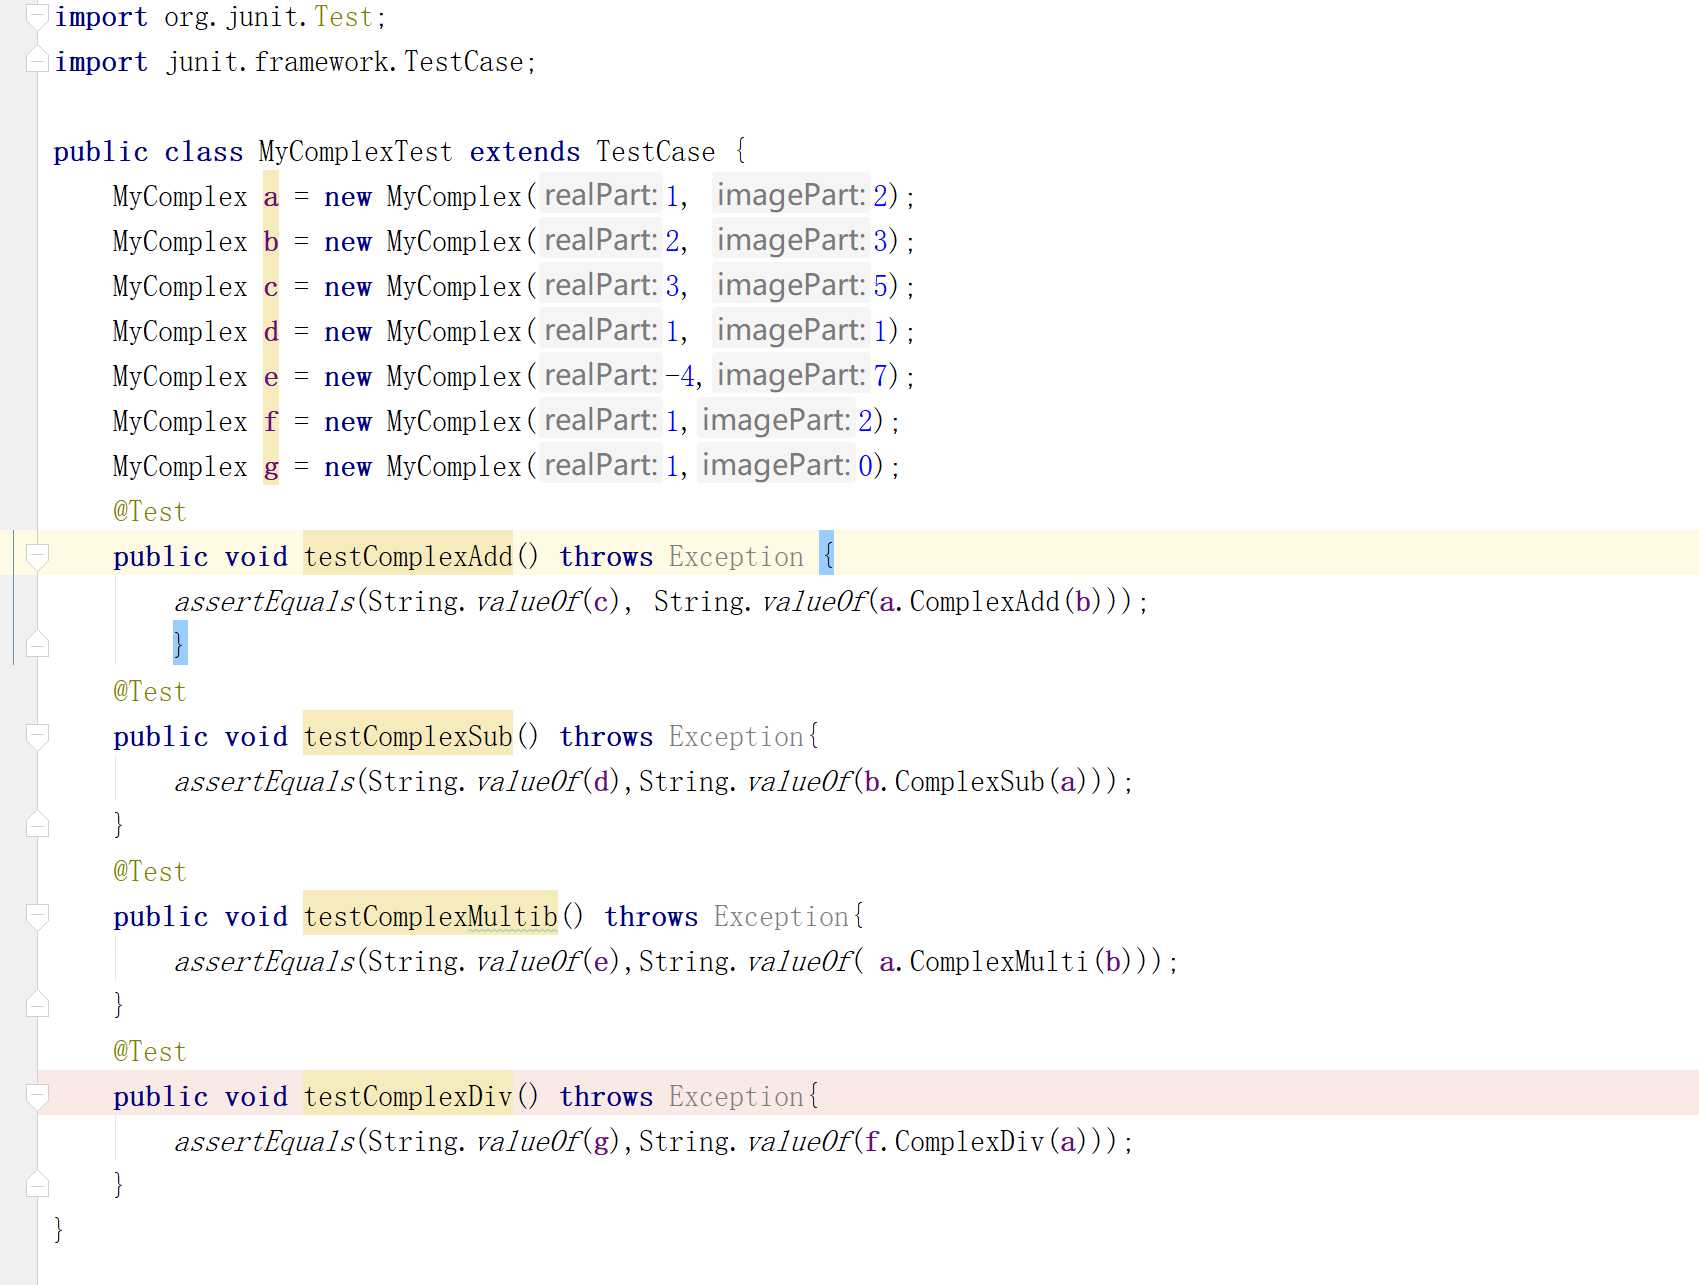
Task: Click the MyComplexTest class name
Action: 355,152
